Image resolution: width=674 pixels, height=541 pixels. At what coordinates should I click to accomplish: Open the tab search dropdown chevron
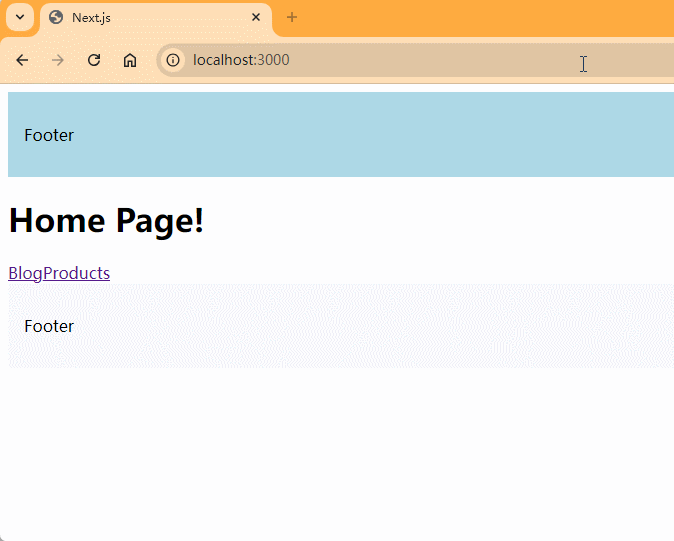pos(19,18)
